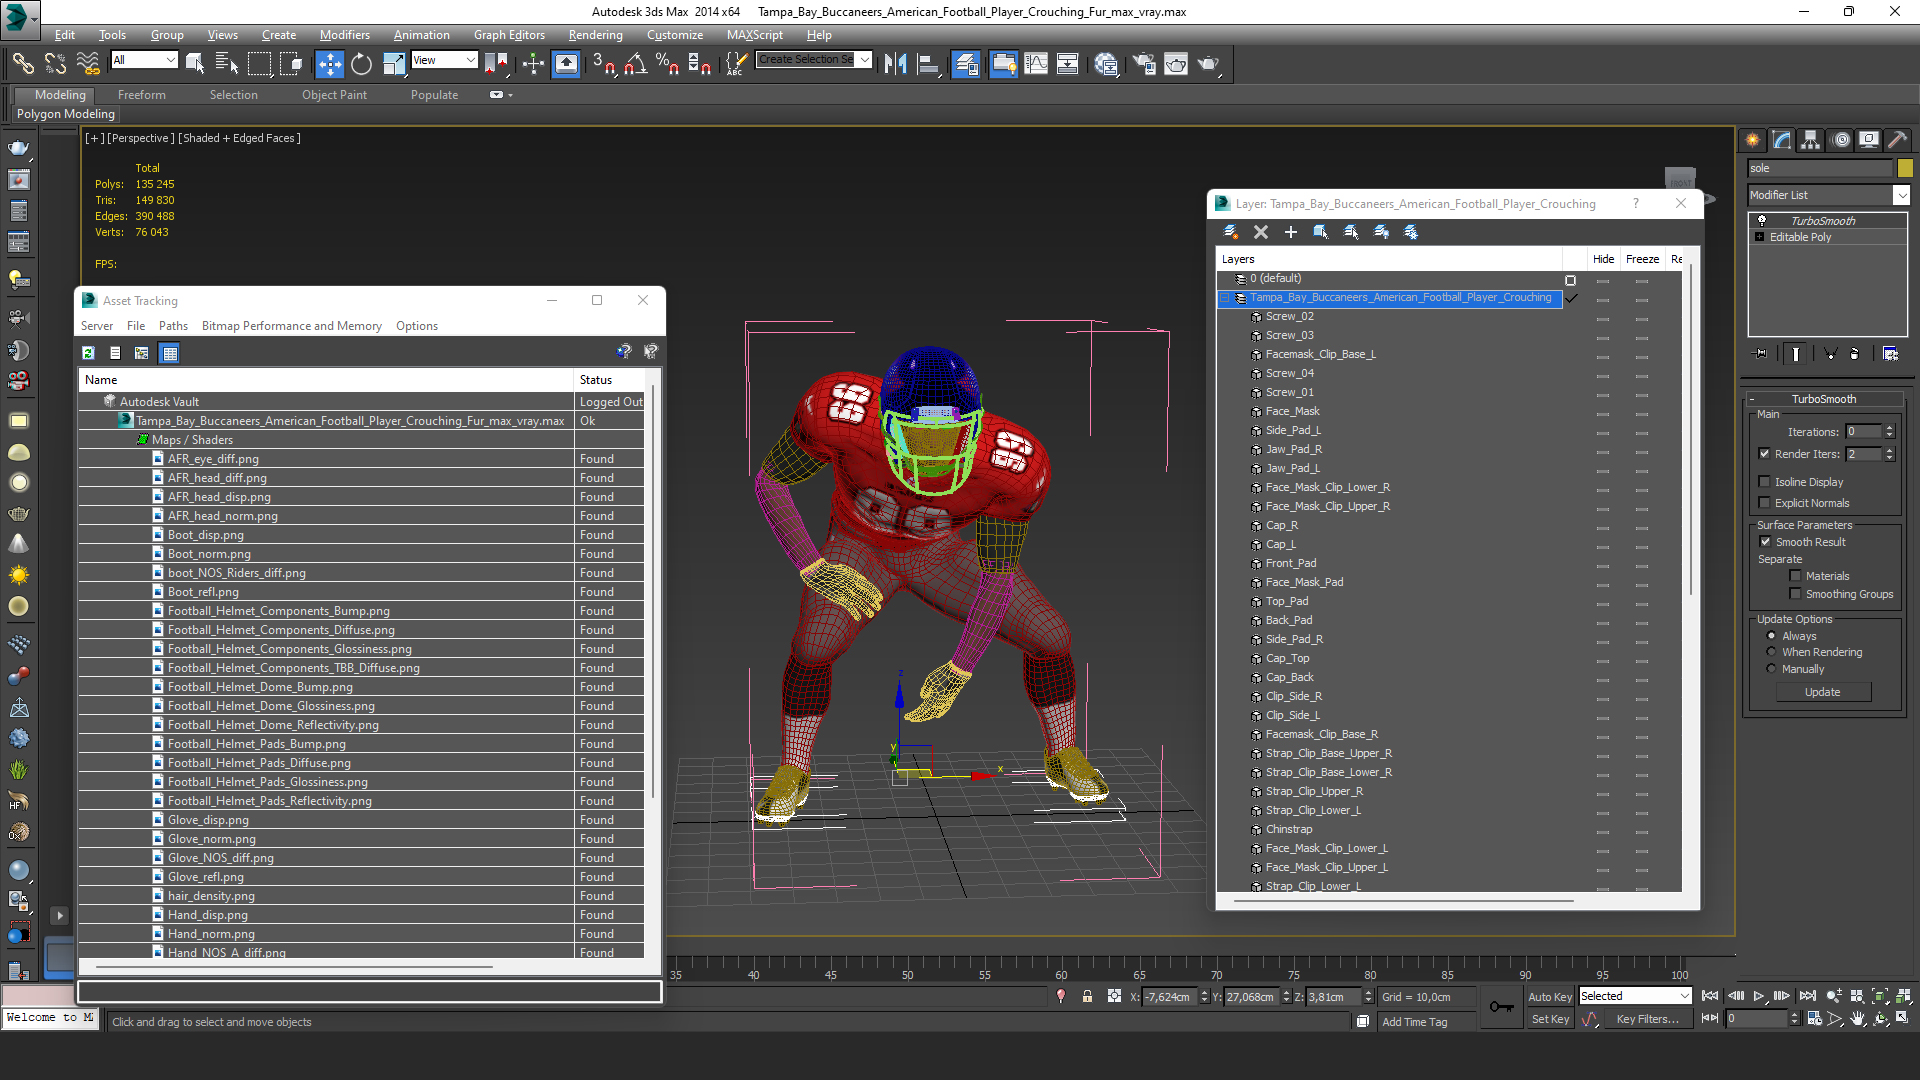Refresh the Asset Tracking list
The image size is (1920, 1080).
tap(88, 353)
